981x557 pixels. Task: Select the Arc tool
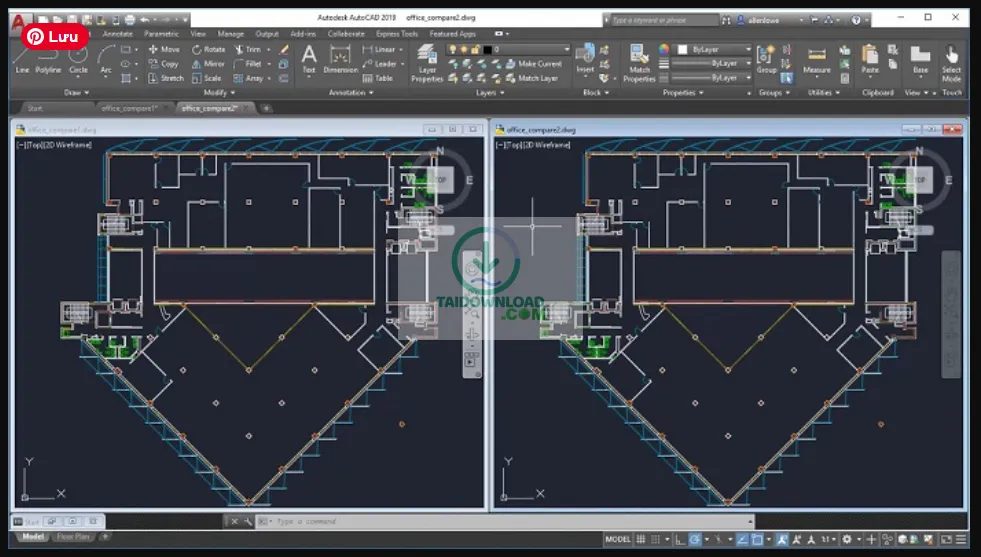click(x=106, y=63)
